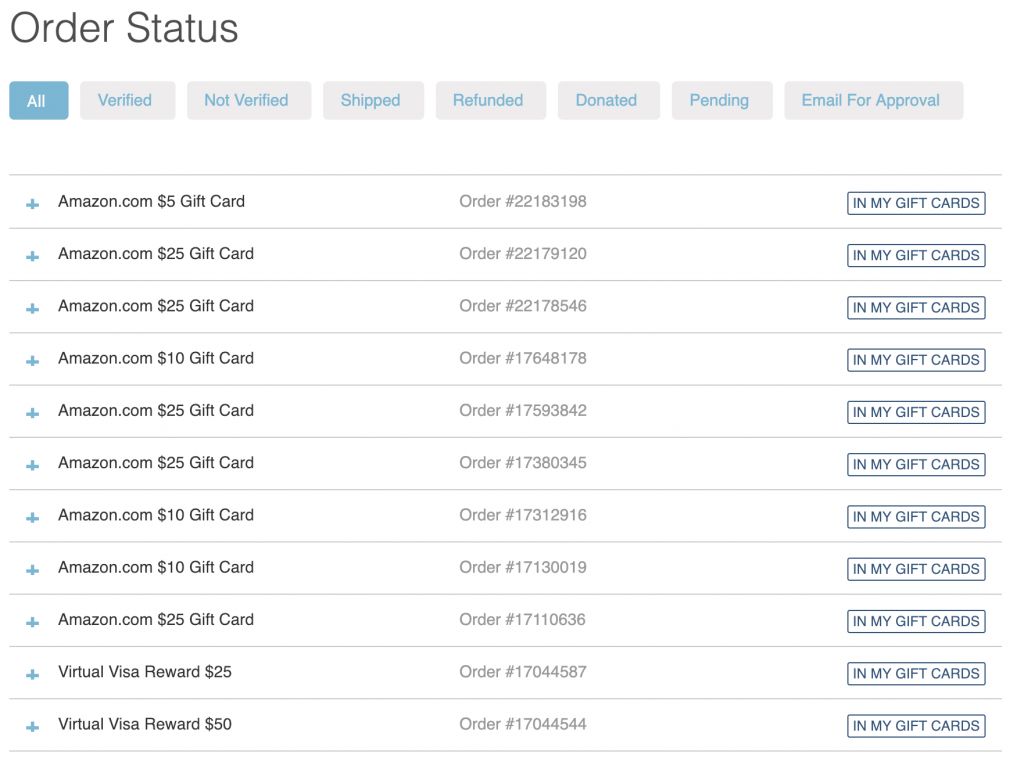Select the All filter tab
Screen dimensions: 1024x776
point(38,100)
